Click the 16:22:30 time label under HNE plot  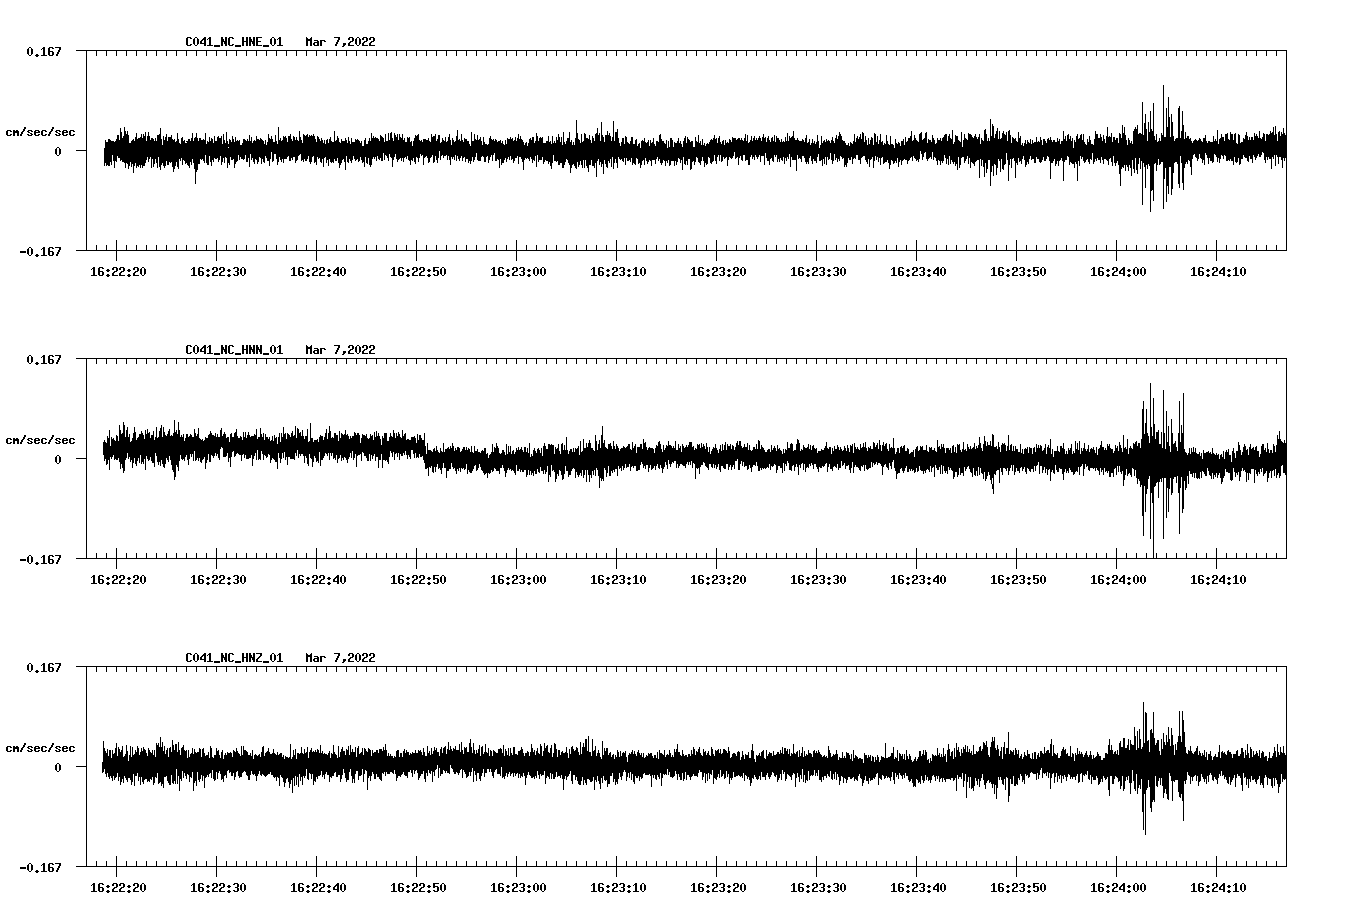(x=218, y=271)
